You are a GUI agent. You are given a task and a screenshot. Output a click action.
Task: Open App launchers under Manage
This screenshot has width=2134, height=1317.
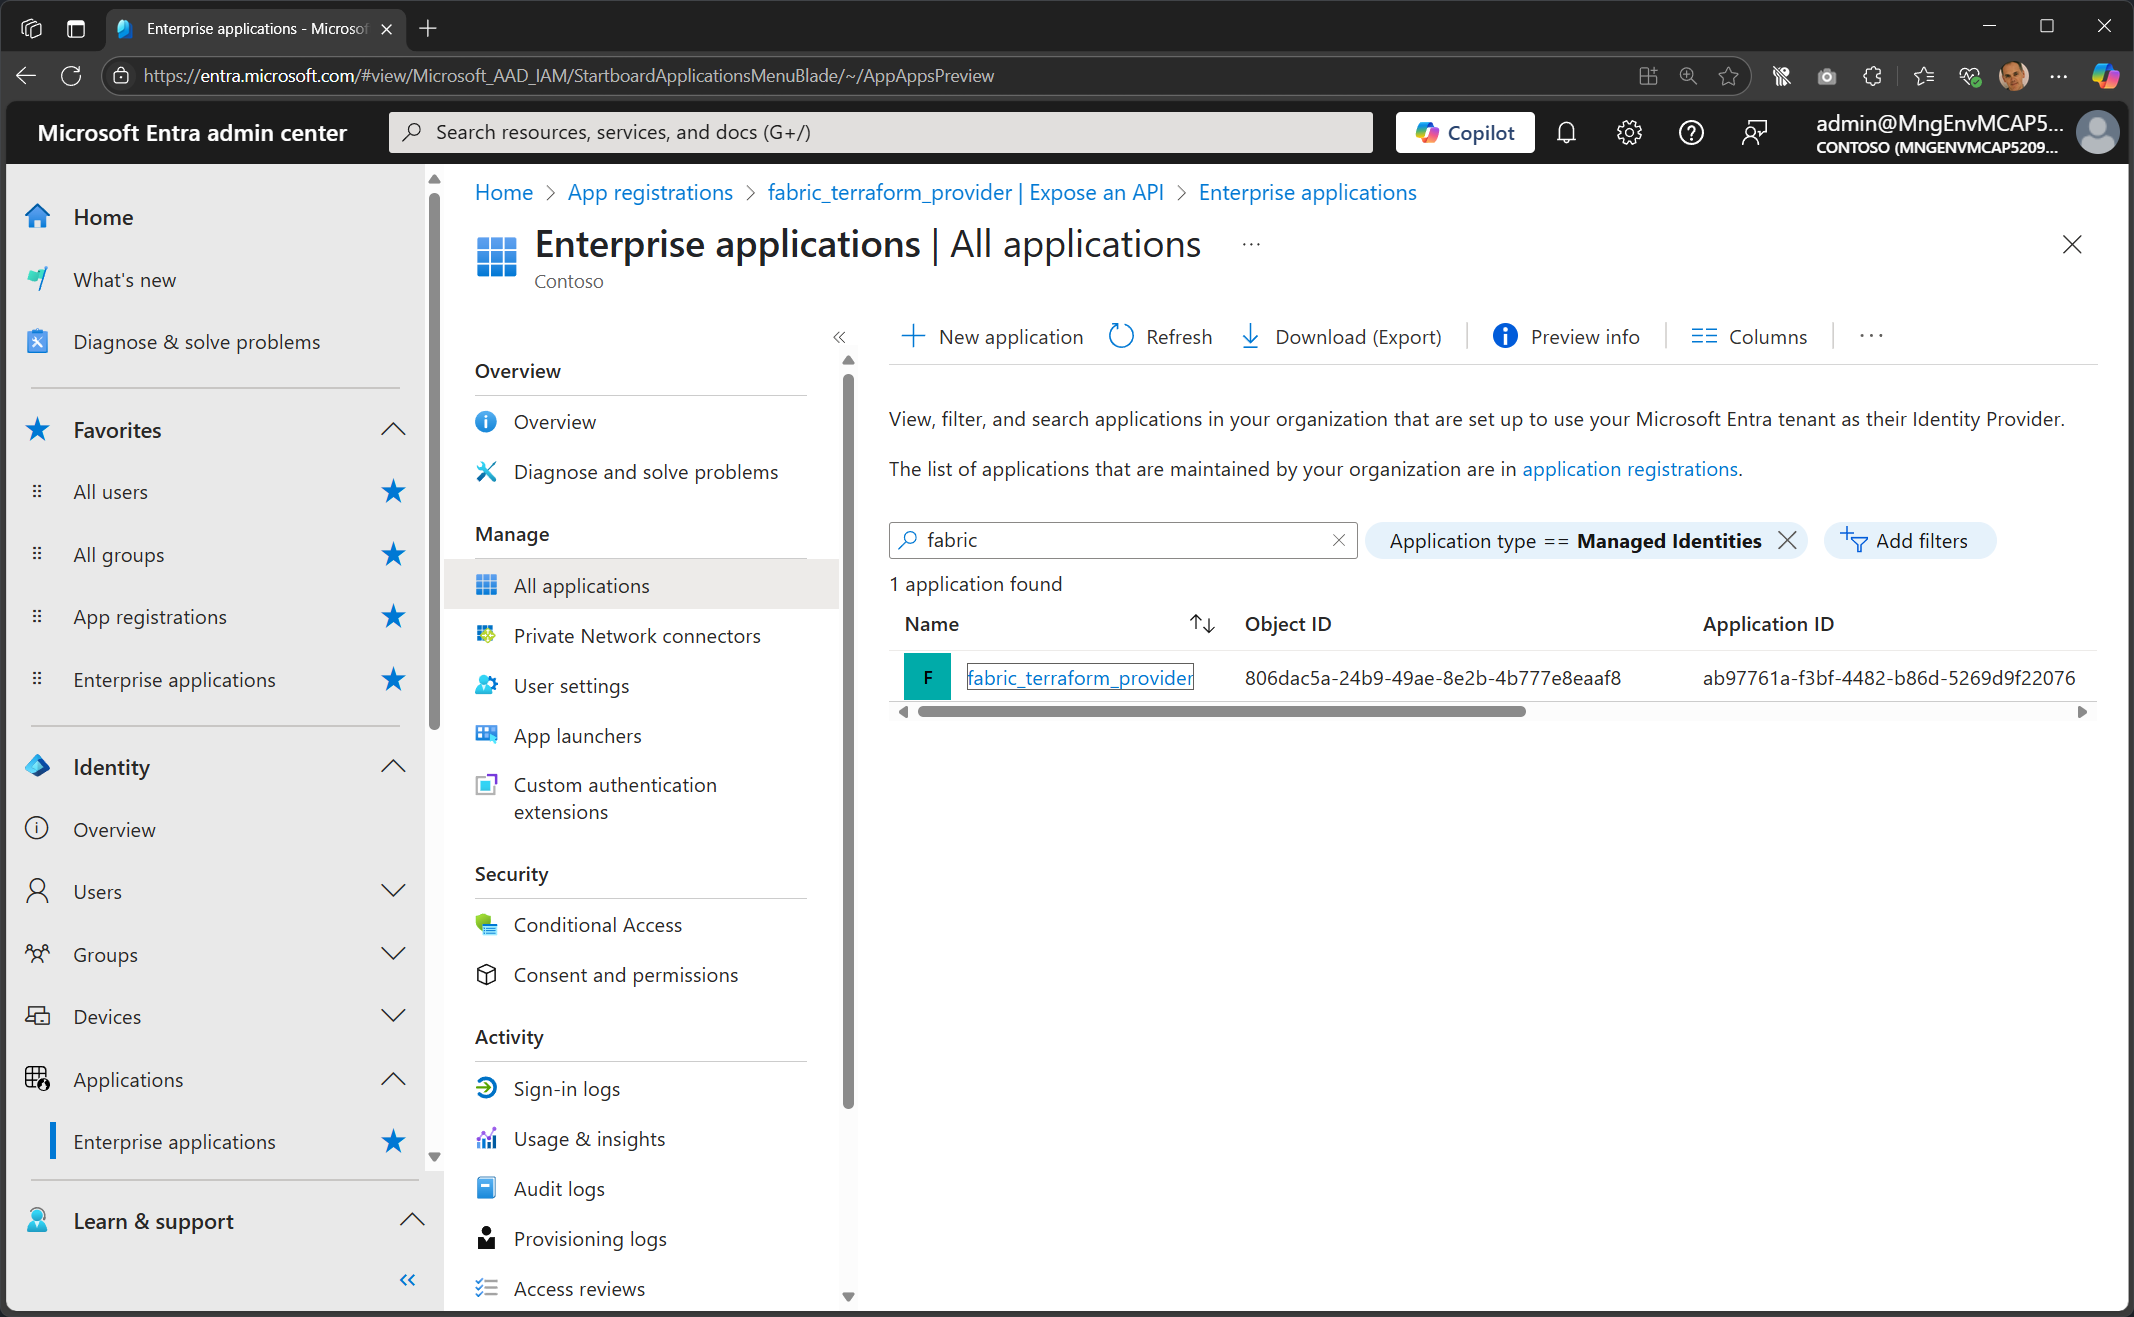click(x=577, y=735)
